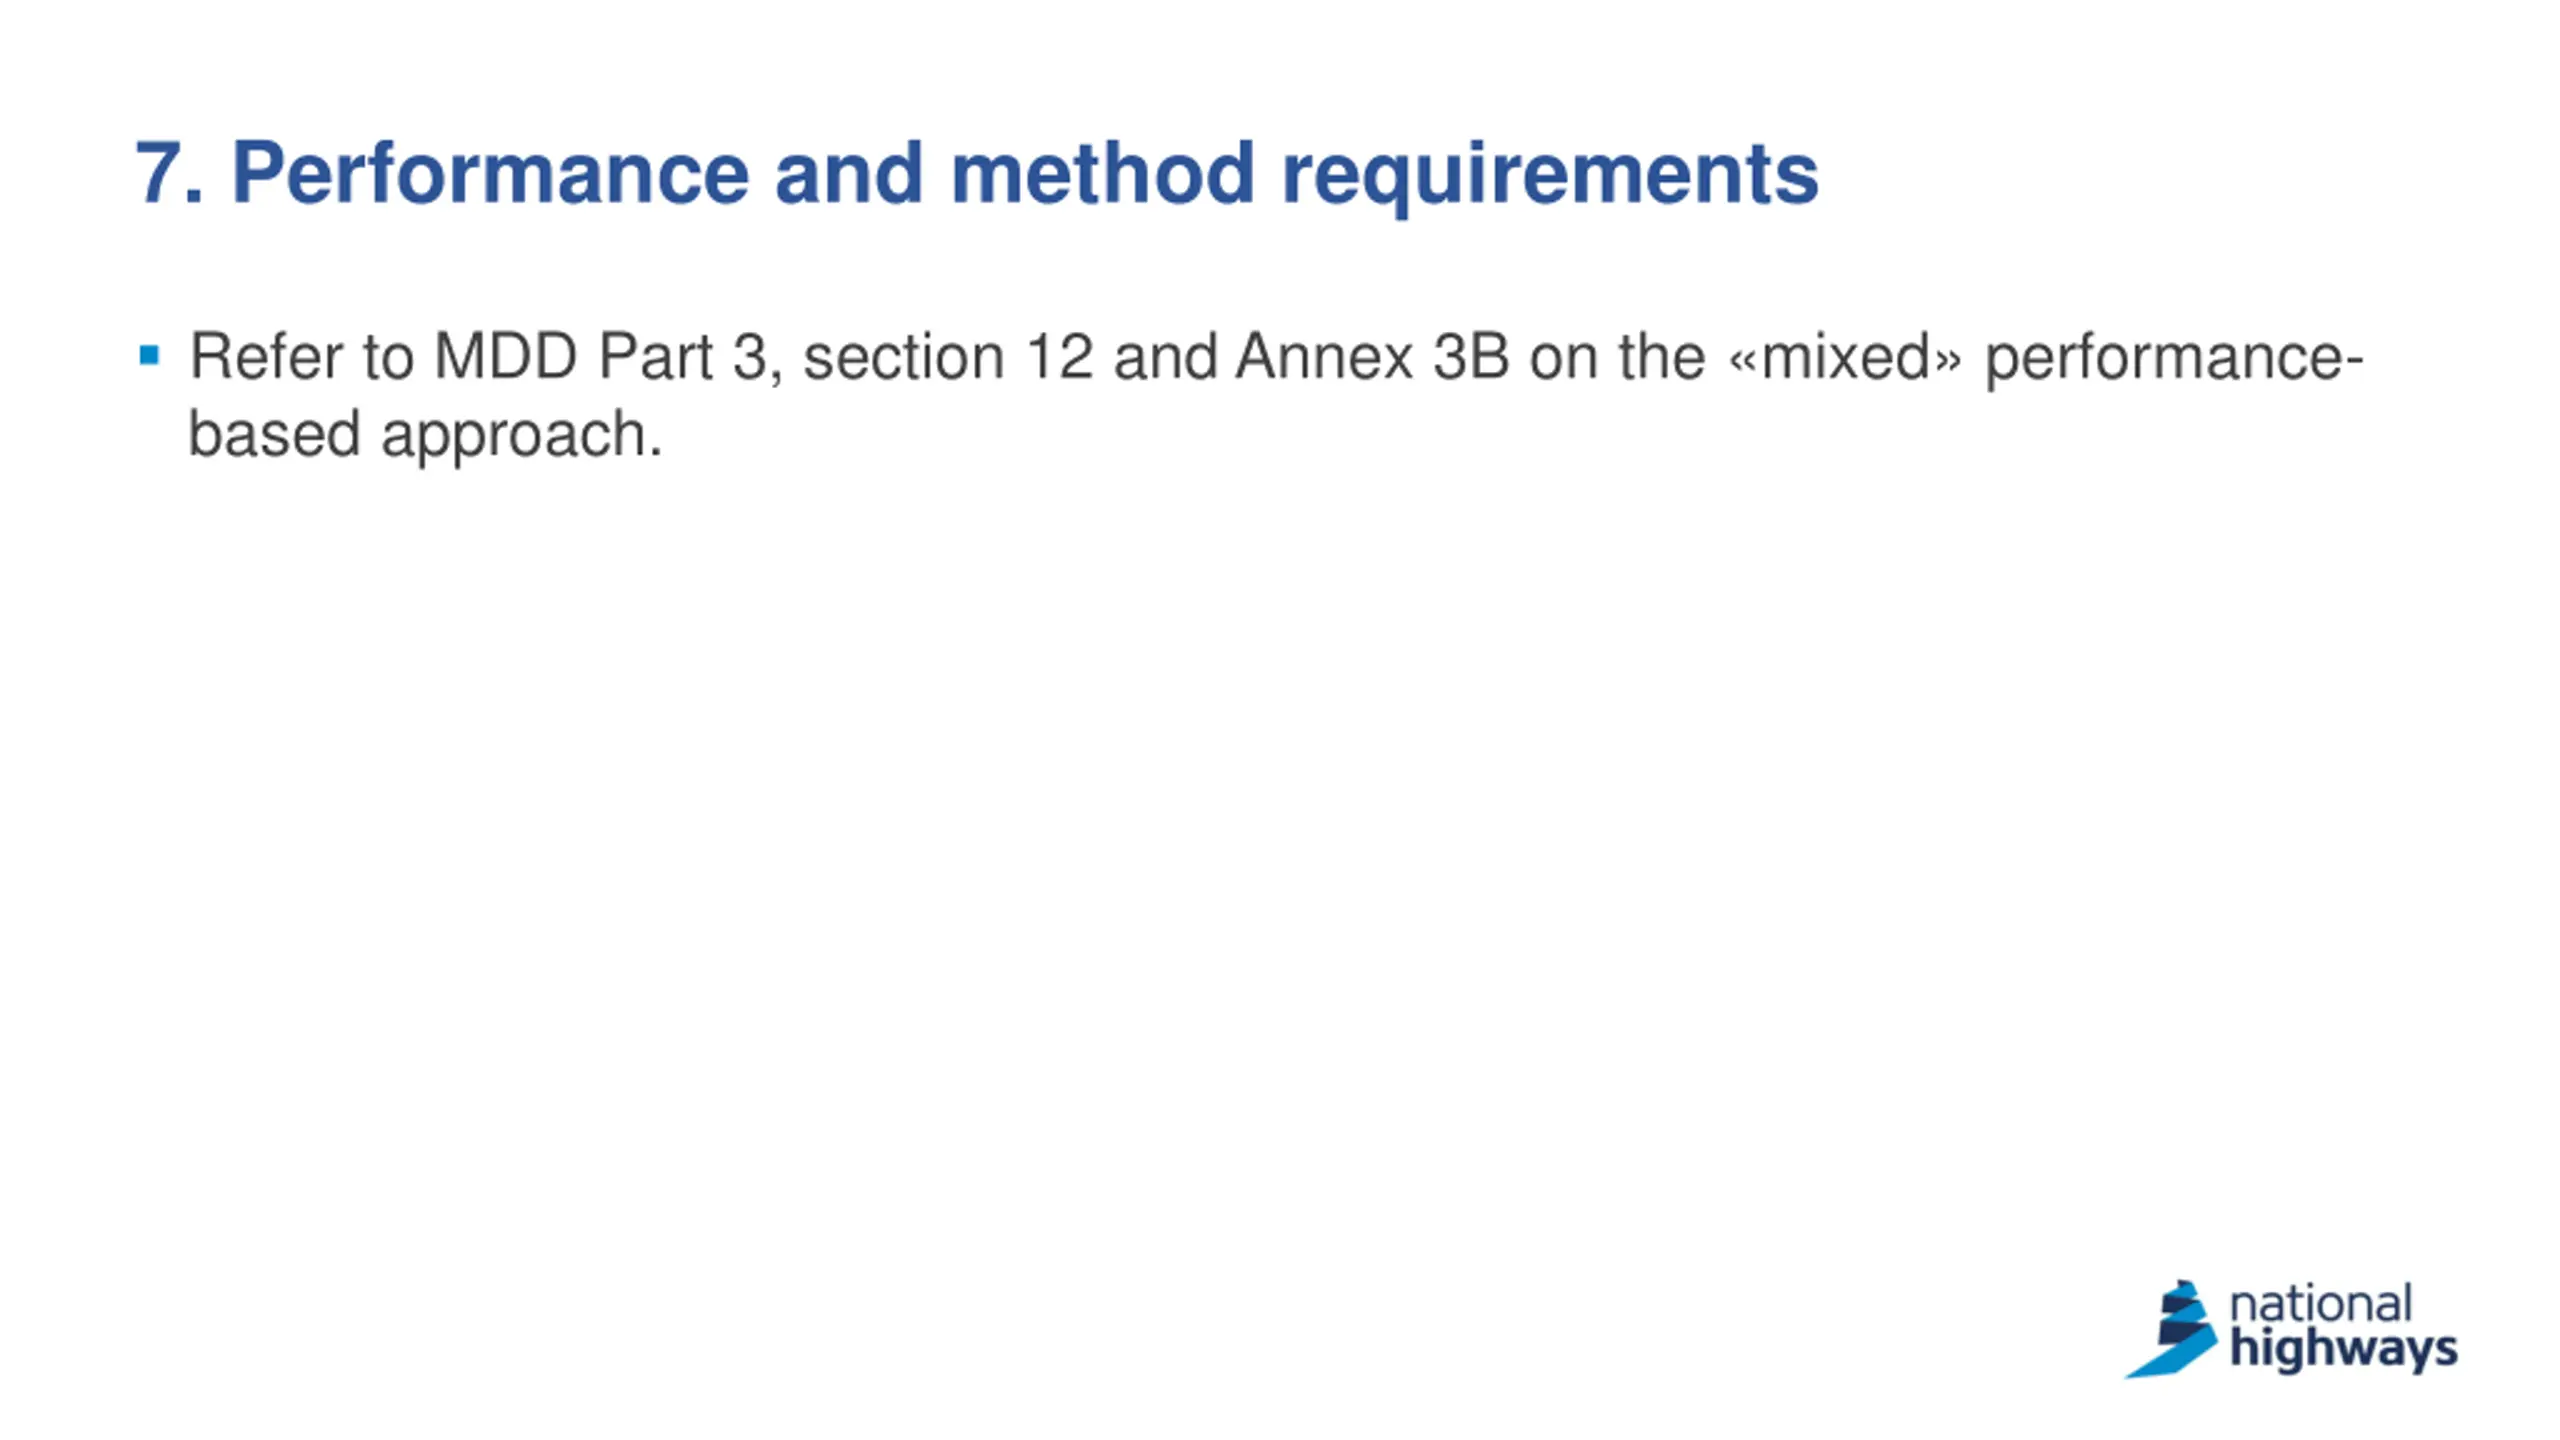2560x1440 pixels.
Task: Select the slide title heading text
Action: [x=976, y=175]
